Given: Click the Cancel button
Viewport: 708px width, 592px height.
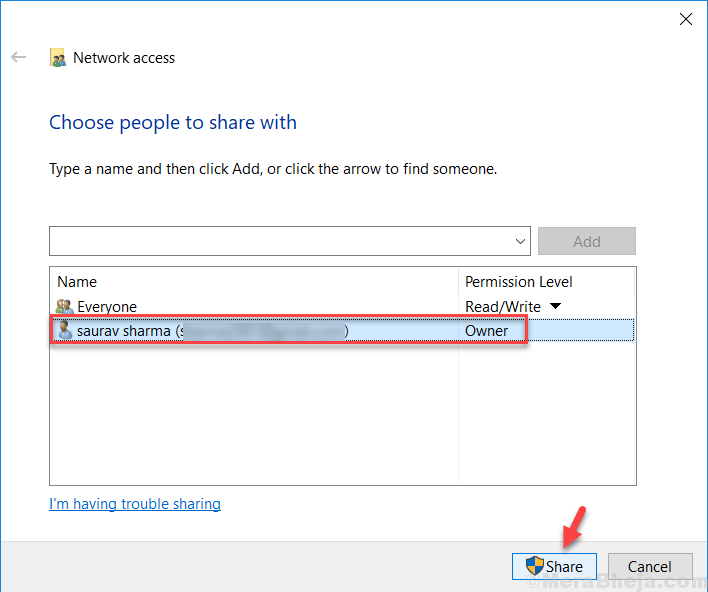Looking at the screenshot, I should pyautogui.click(x=650, y=566).
